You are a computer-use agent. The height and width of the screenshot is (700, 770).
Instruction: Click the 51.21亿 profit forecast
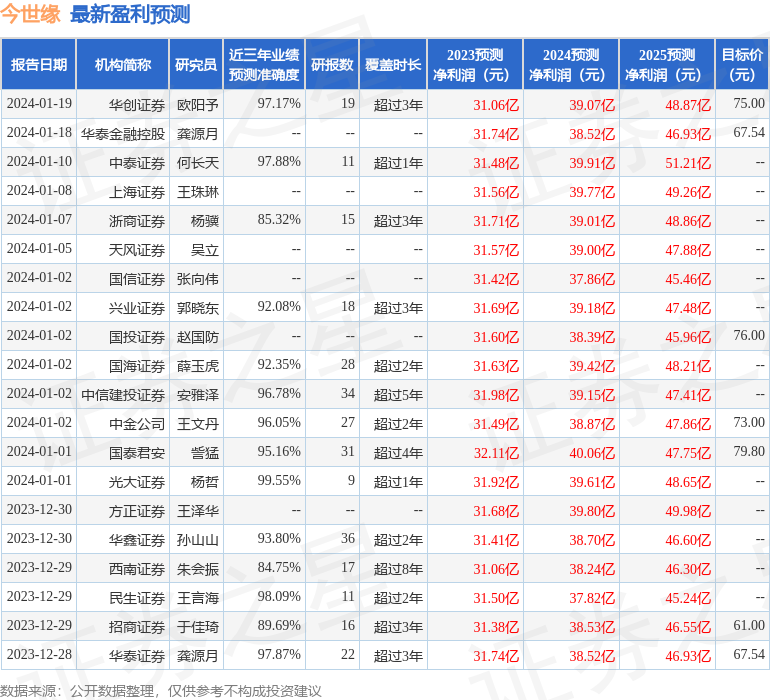(x=688, y=163)
